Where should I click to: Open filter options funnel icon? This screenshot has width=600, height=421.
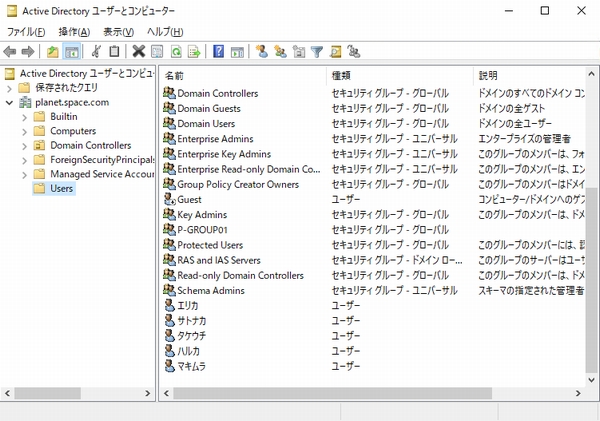pyautogui.click(x=317, y=51)
